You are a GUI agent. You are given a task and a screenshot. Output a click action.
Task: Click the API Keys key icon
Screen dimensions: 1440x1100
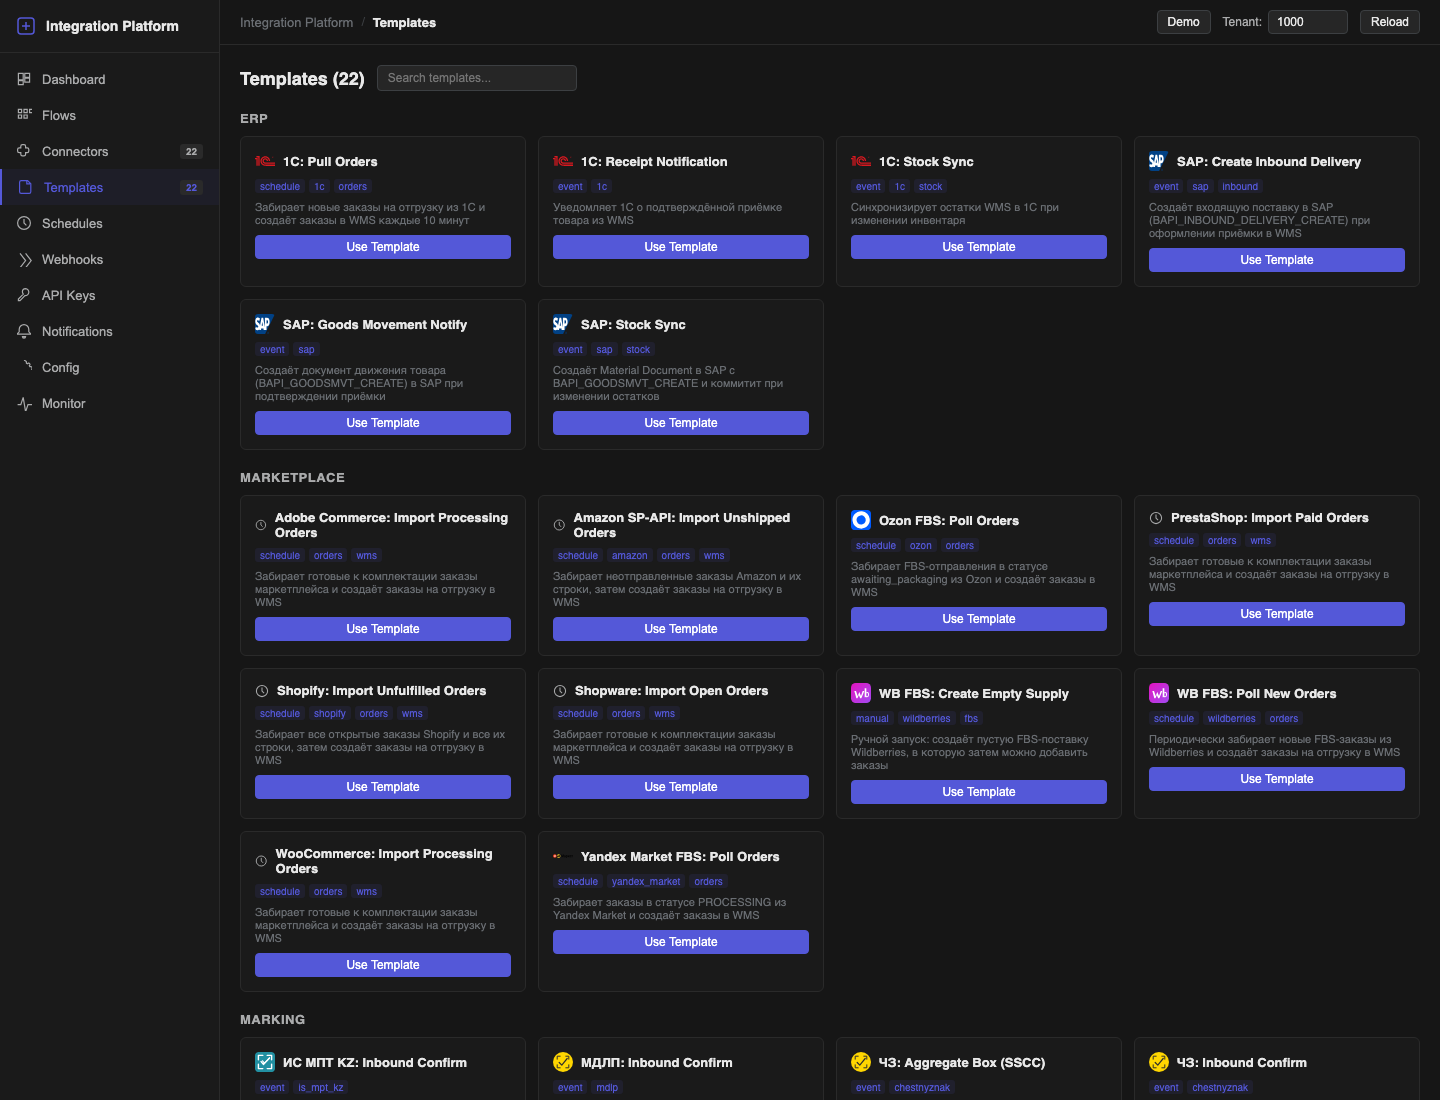(x=24, y=295)
